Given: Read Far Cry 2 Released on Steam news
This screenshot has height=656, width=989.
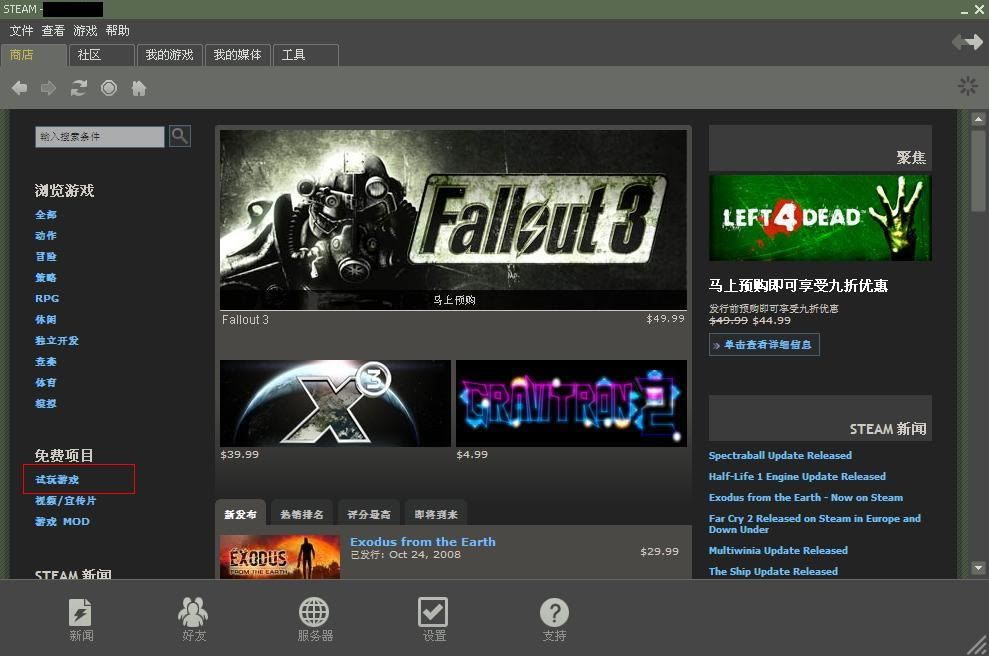Looking at the screenshot, I should pyautogui.click(x=814, y=524).
